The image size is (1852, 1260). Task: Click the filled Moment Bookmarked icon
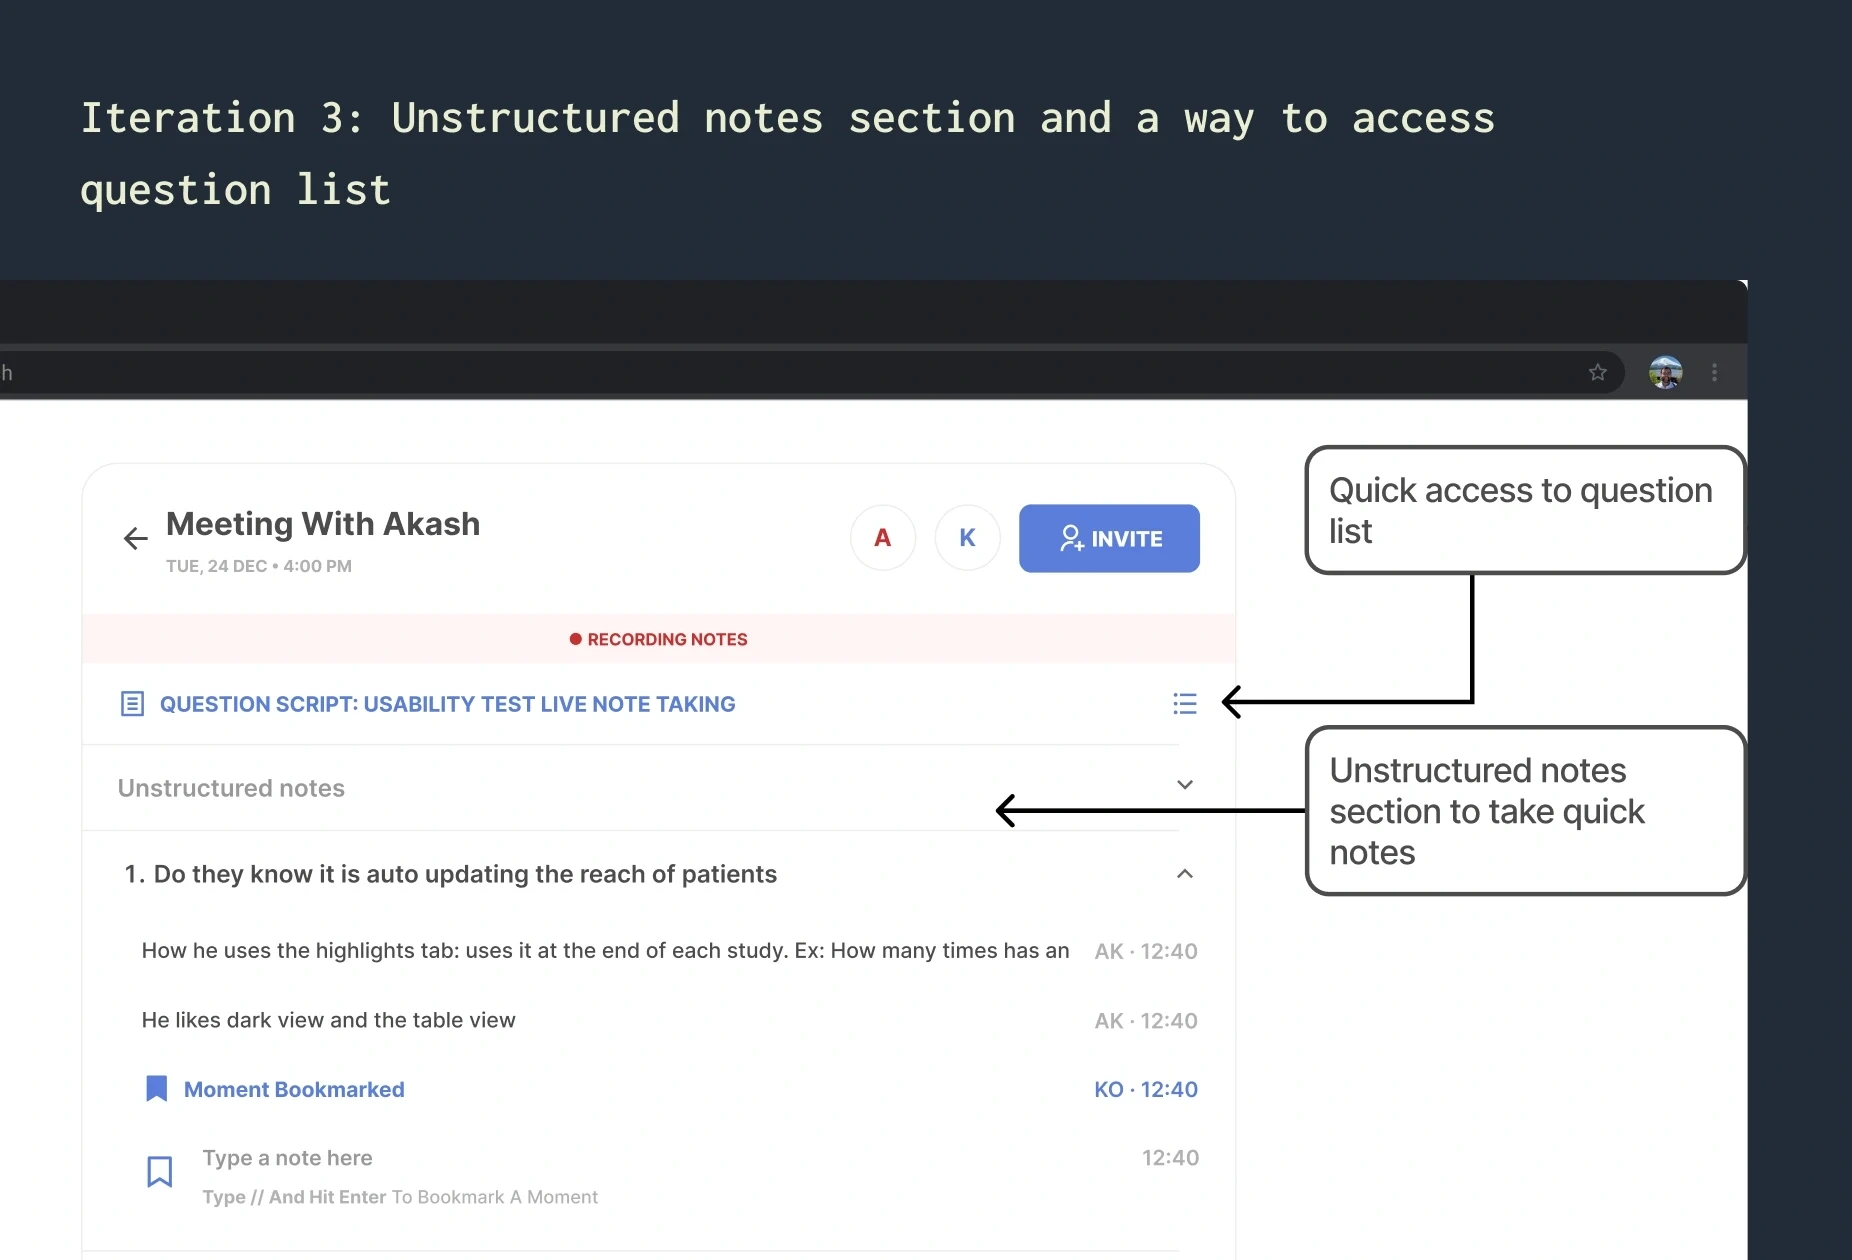click(157, 1089)
